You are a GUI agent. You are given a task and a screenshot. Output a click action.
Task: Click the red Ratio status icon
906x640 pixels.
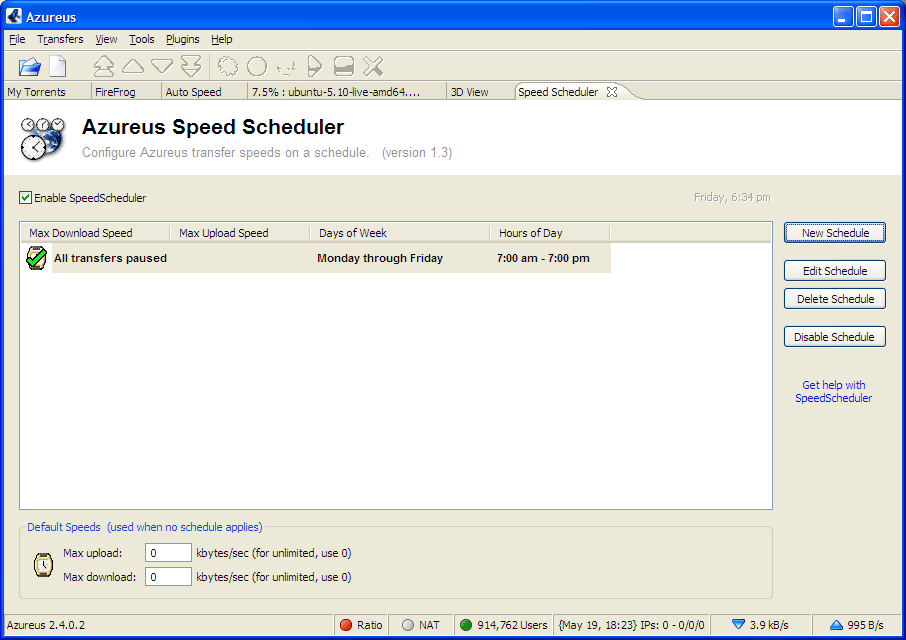(346, 625)
